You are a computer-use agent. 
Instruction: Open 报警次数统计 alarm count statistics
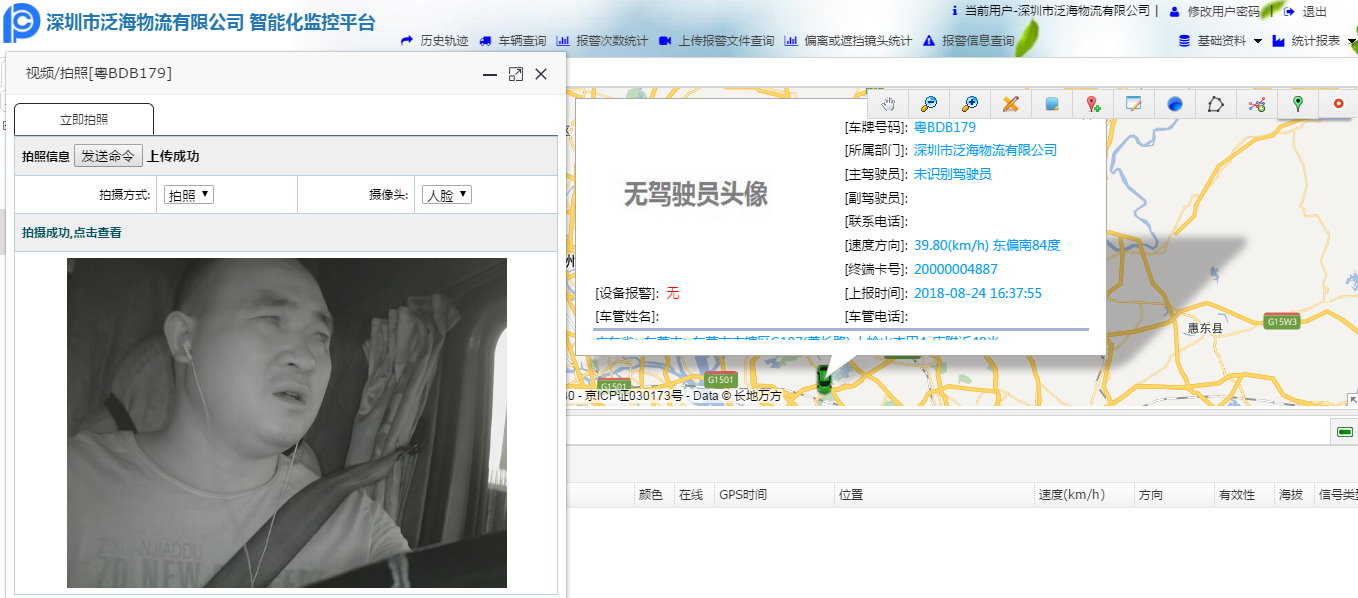pyautogui.click(x=602, y=41)
